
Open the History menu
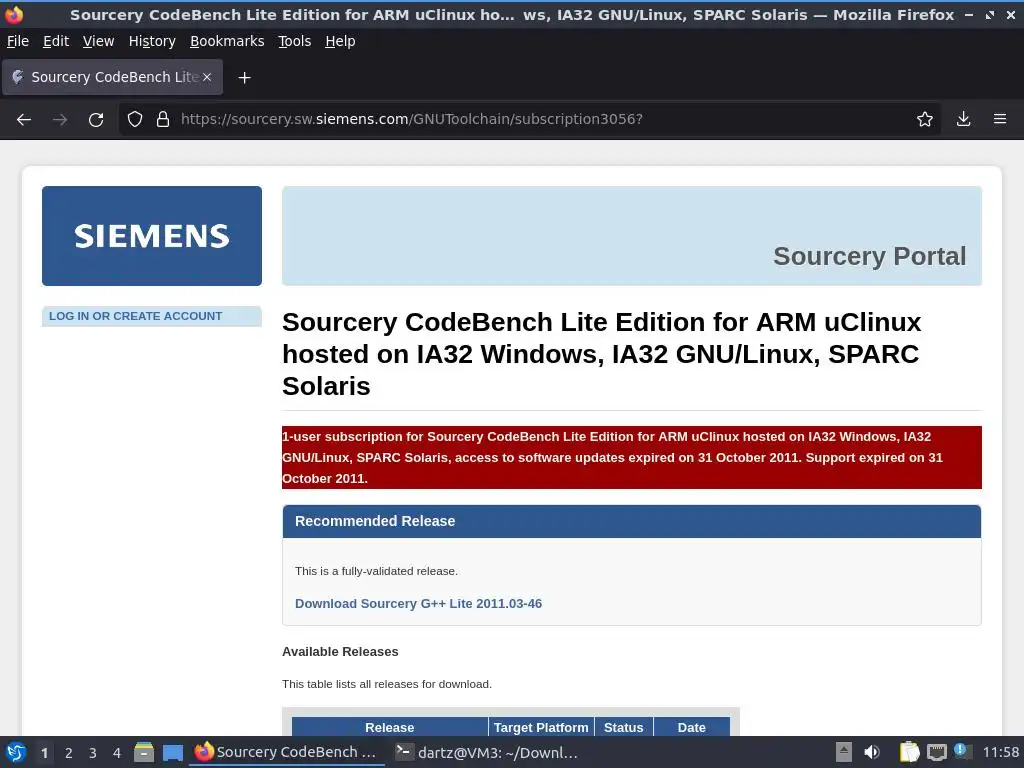152,41
